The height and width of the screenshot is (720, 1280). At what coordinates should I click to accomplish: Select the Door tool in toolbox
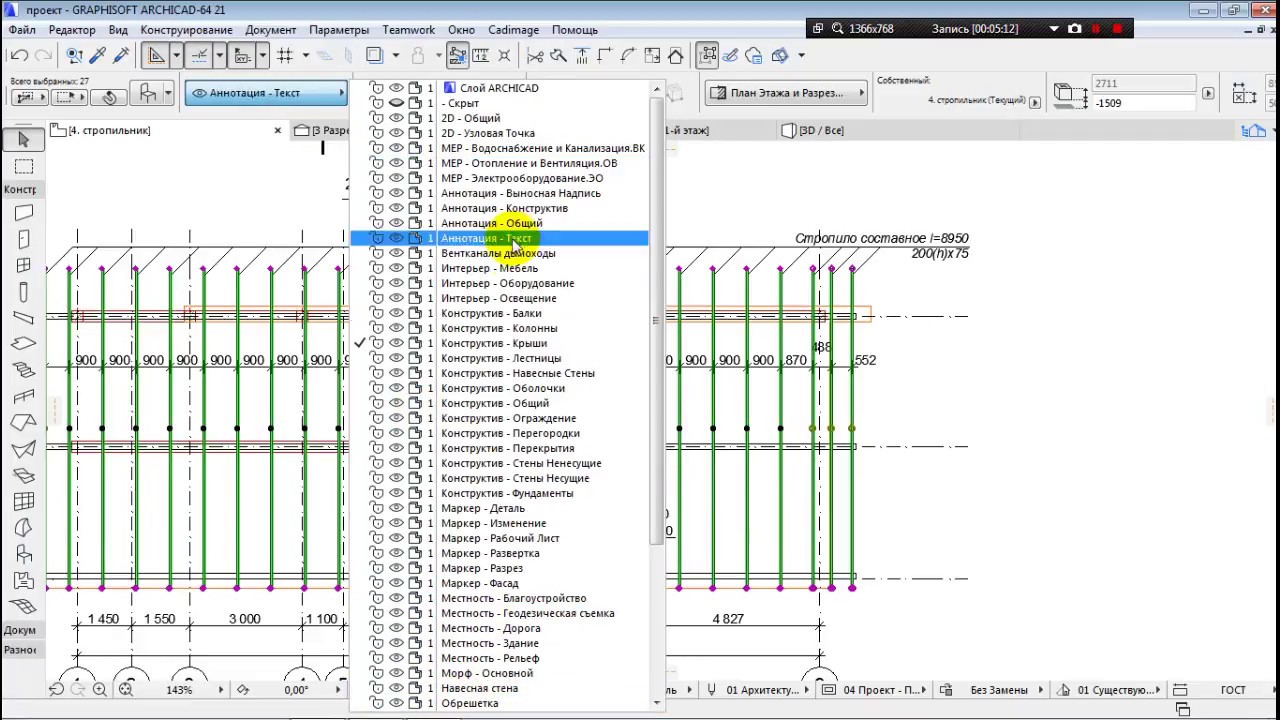24,239
